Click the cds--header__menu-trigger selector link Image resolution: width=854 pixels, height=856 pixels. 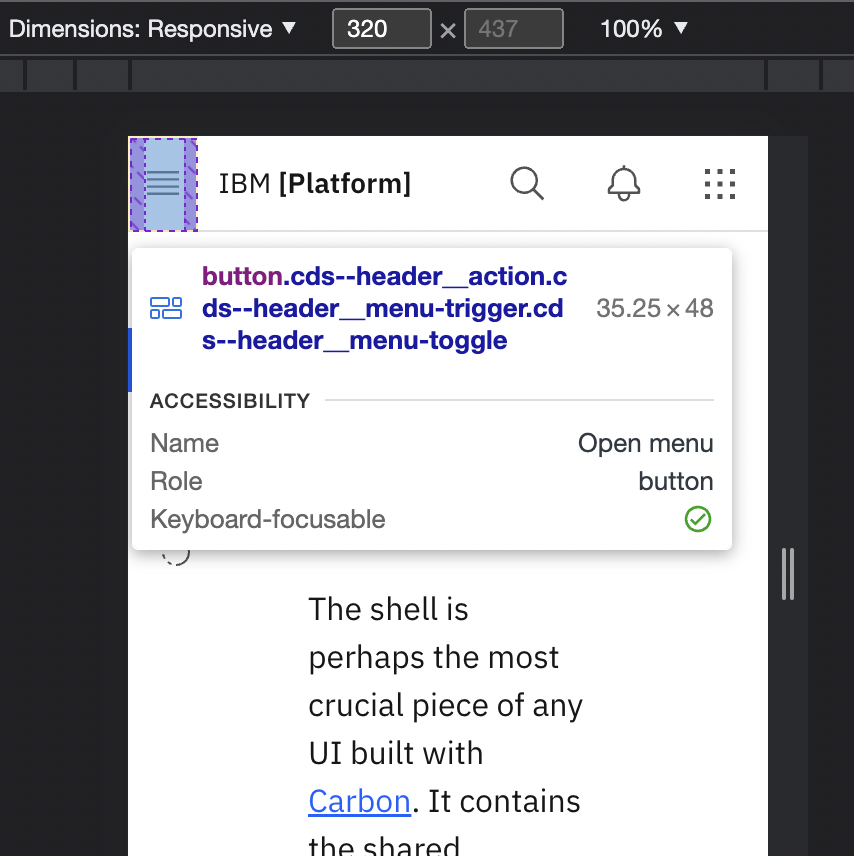click(384, 308)
